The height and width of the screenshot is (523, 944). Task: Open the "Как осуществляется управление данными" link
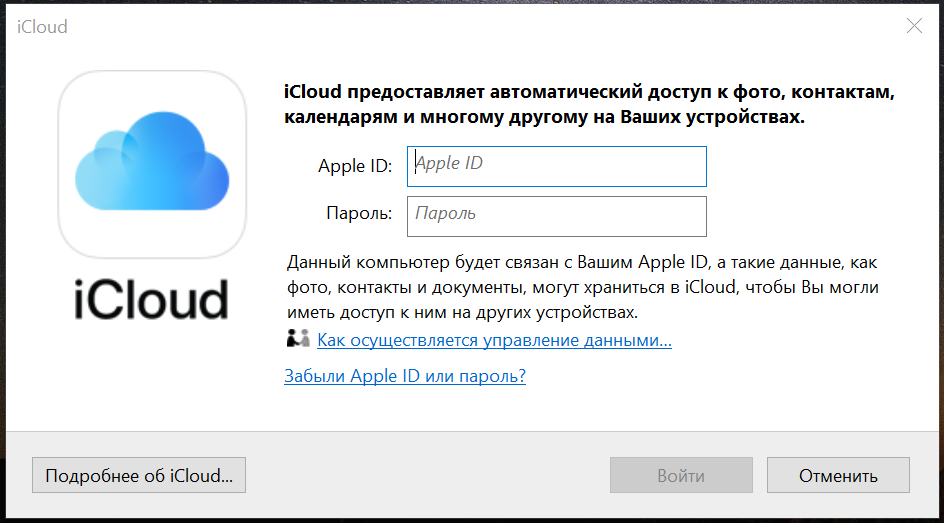[494, 340]
